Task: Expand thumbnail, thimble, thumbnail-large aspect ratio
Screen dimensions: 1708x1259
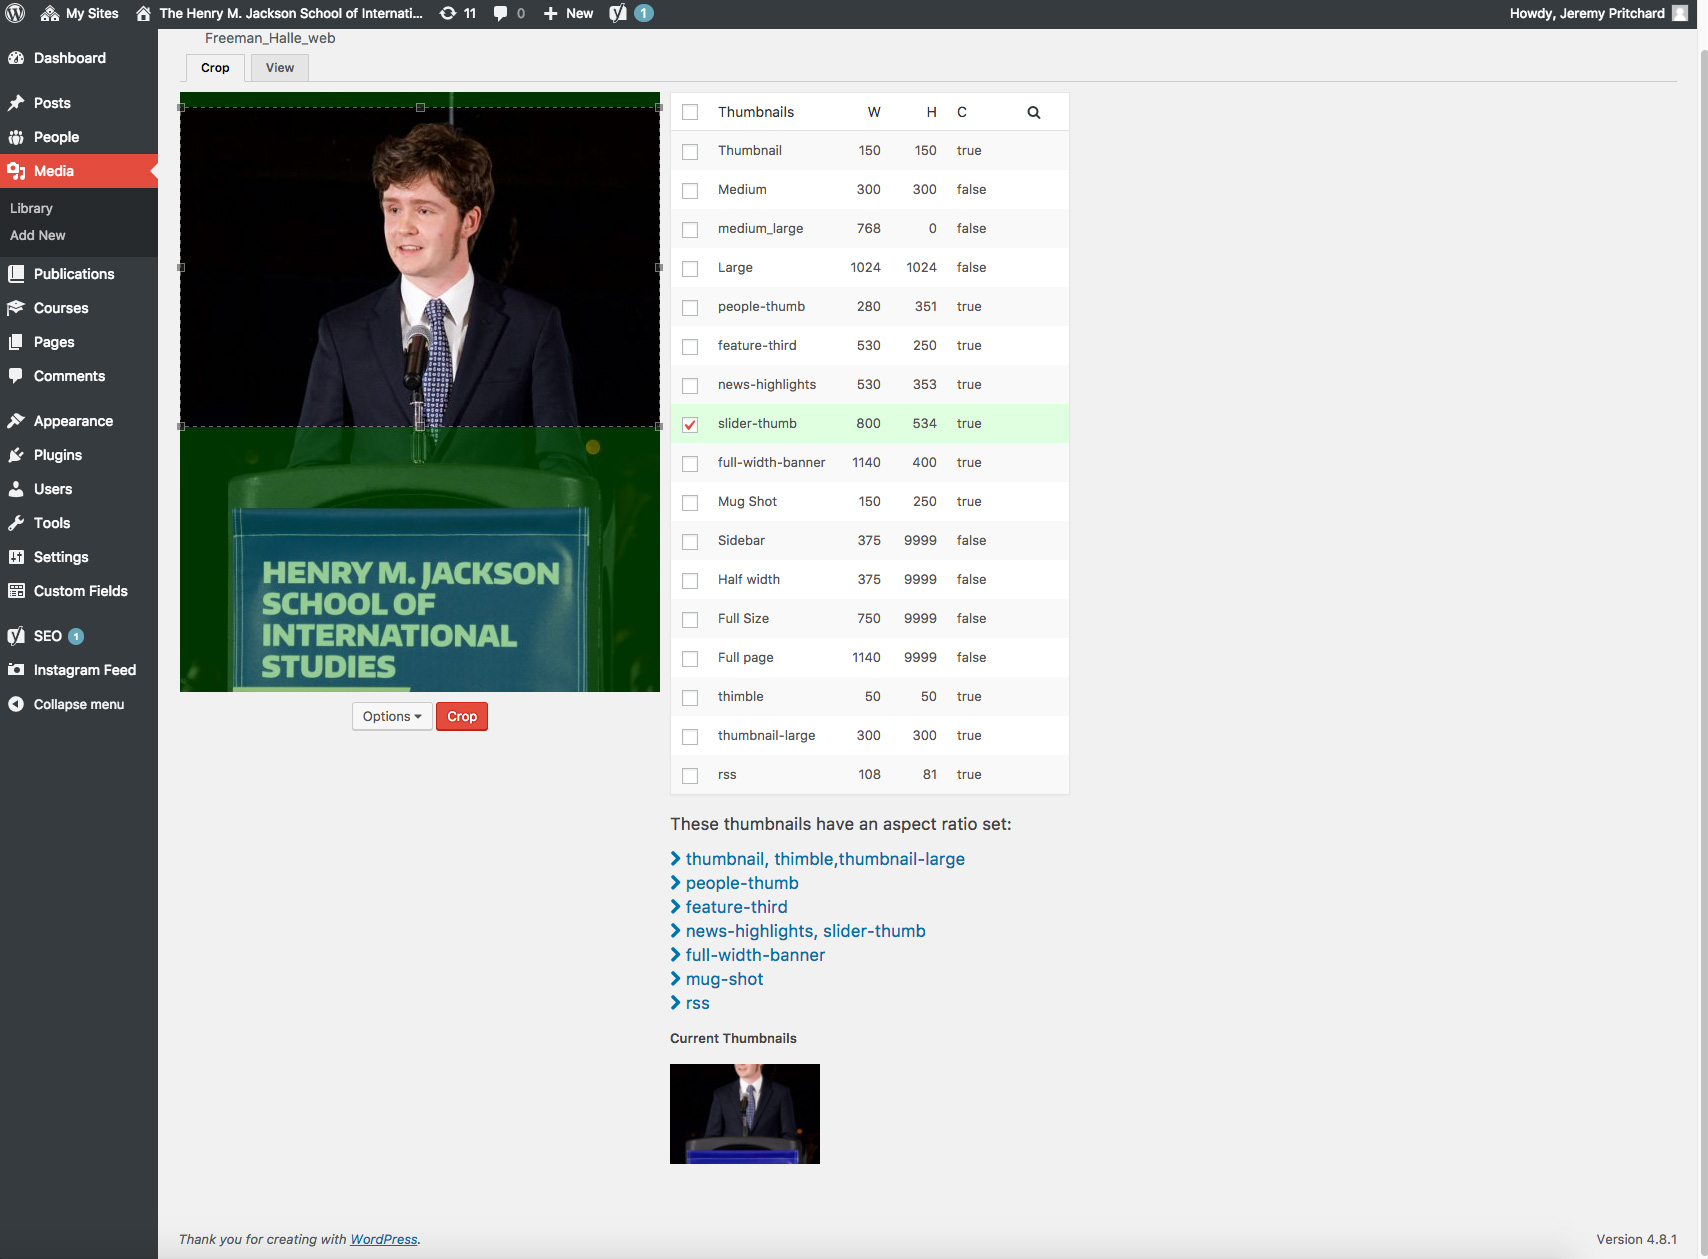Action: click(817, 859)
